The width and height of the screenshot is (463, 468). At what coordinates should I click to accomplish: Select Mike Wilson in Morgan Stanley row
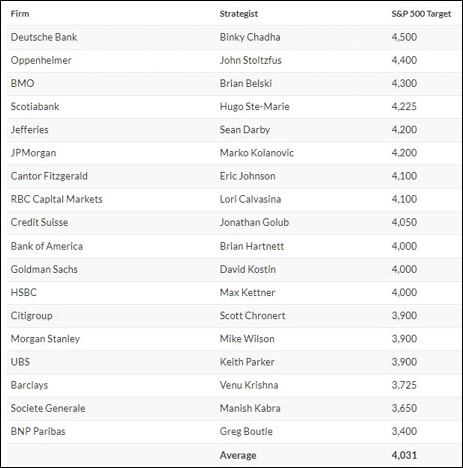point(247,339)
